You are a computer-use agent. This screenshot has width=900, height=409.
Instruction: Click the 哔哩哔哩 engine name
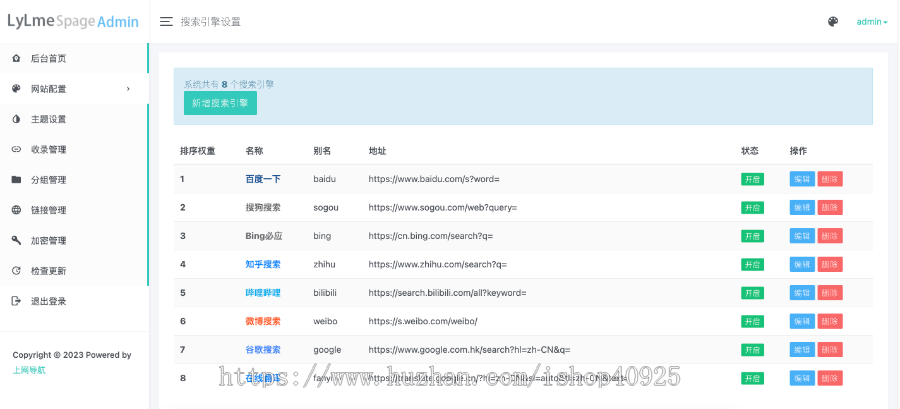[263, 293]
